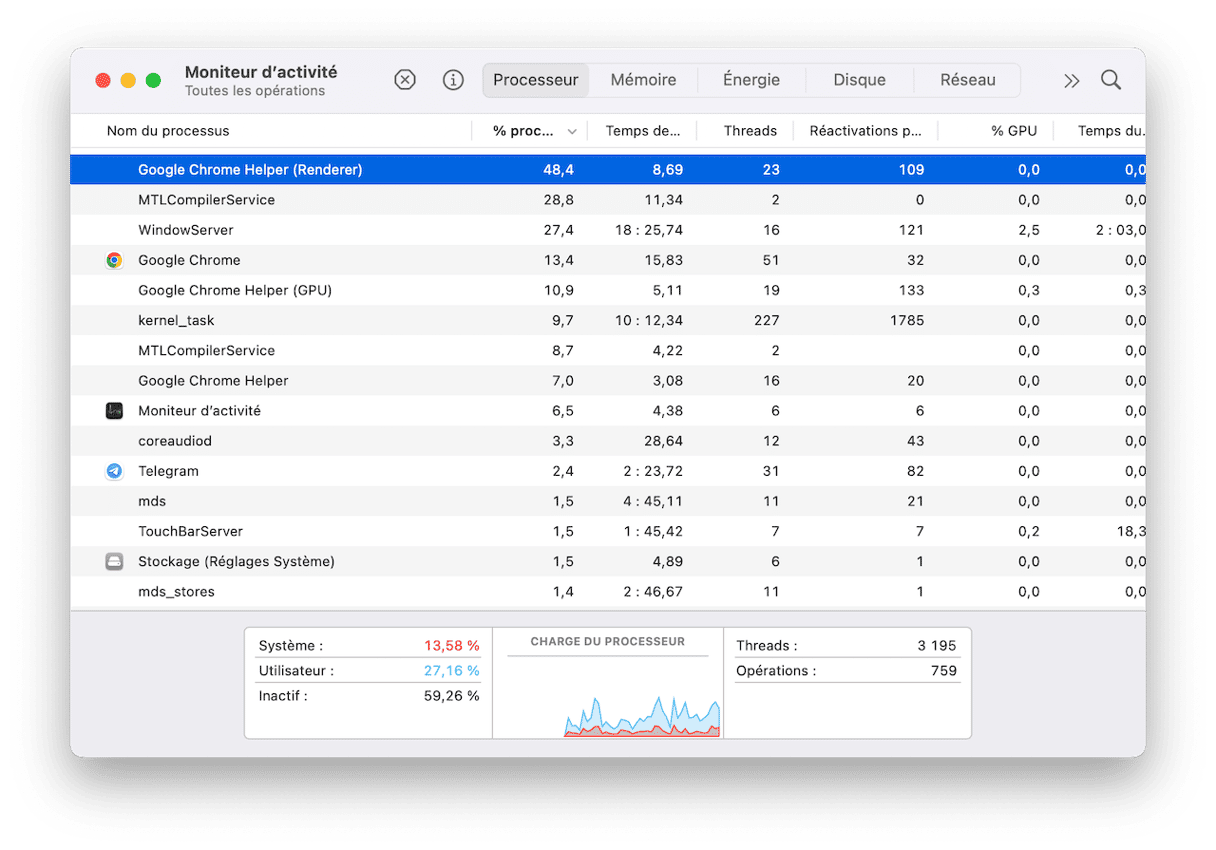Click the green fullscreen window button
Image resolution: width=1216 pixels, height=850 pixels.
153,80
